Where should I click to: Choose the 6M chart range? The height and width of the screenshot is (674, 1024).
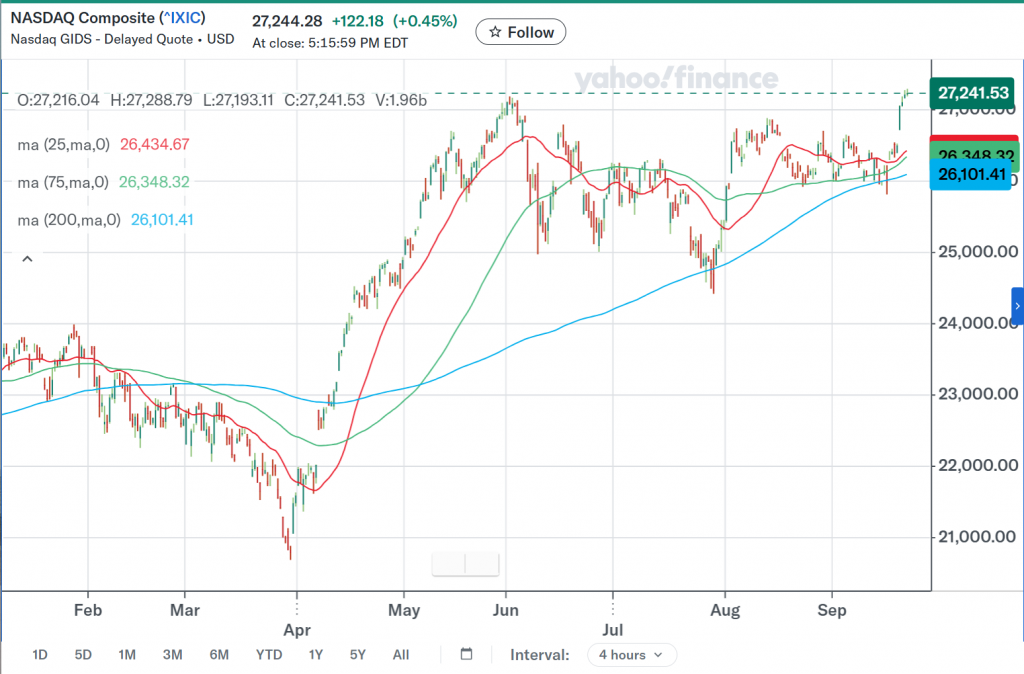click(219, 654)
